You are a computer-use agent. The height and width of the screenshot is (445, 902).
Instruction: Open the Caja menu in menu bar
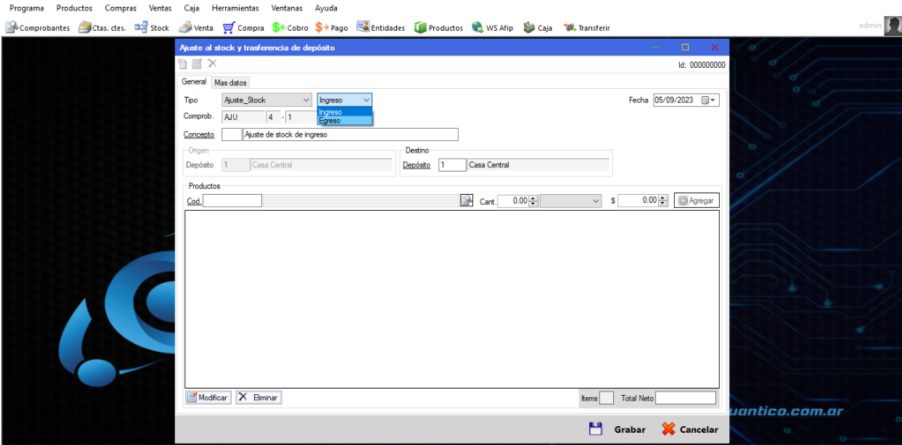[192, 9]
